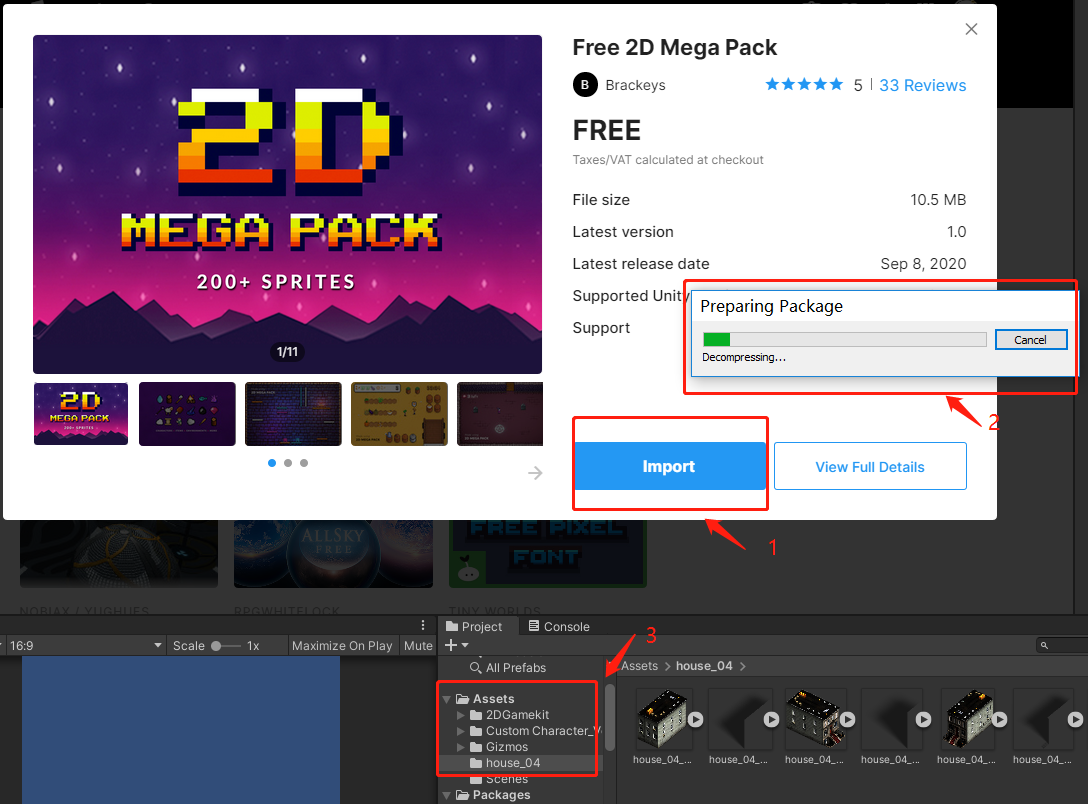This screenshot has width=1088, height=804.
Task: Click the next arrow in thumbnail carousel
Action: tap(535, 473)
